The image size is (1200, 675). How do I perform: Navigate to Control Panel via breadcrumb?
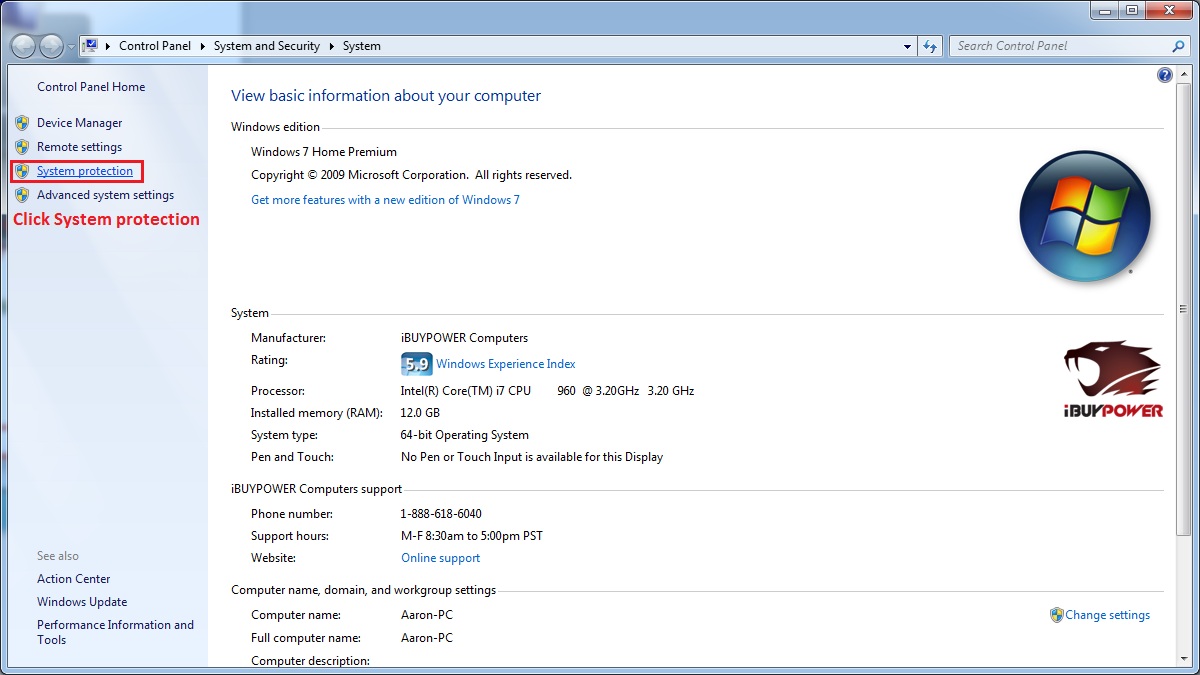coord(155,46)
